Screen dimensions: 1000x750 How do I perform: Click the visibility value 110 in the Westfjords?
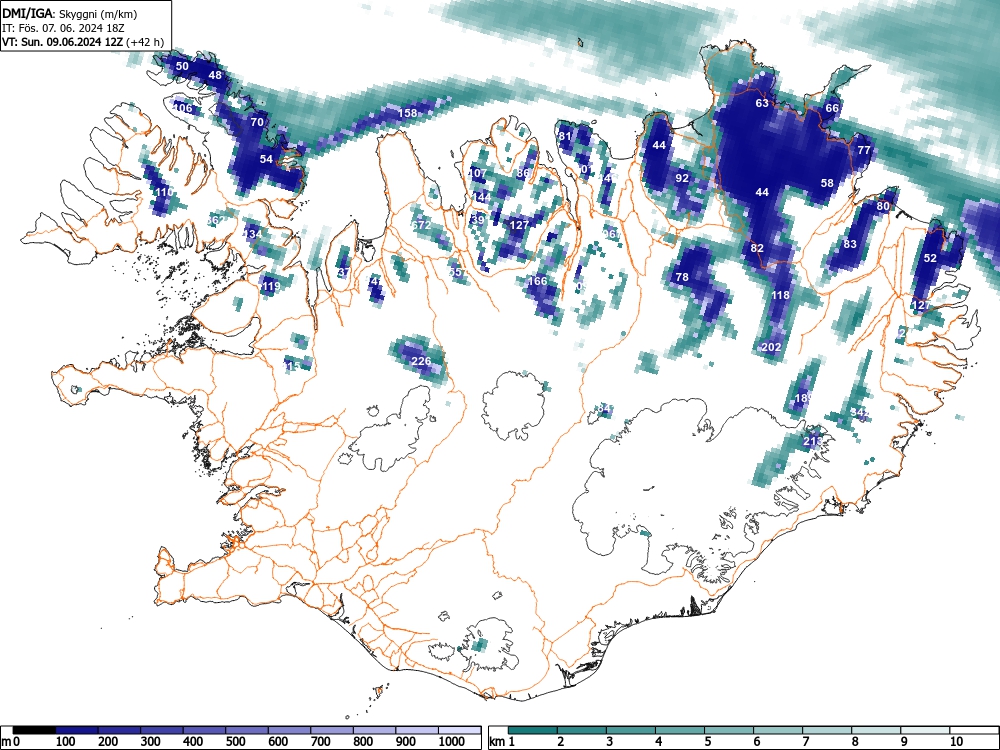tap(164, 192)
